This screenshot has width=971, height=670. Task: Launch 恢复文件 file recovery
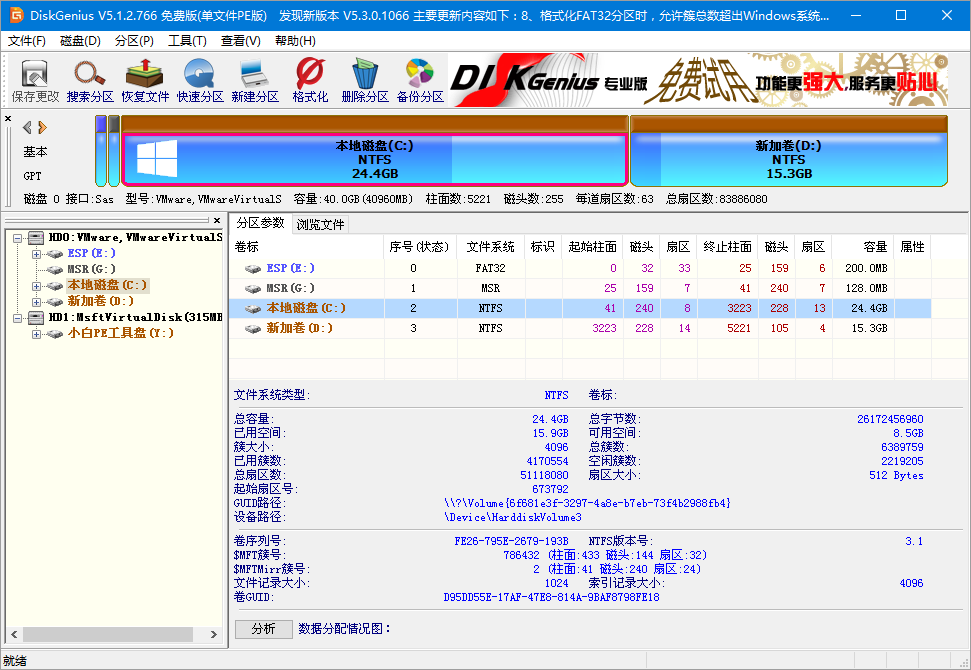pyautogui.click(x=146, y=78)
